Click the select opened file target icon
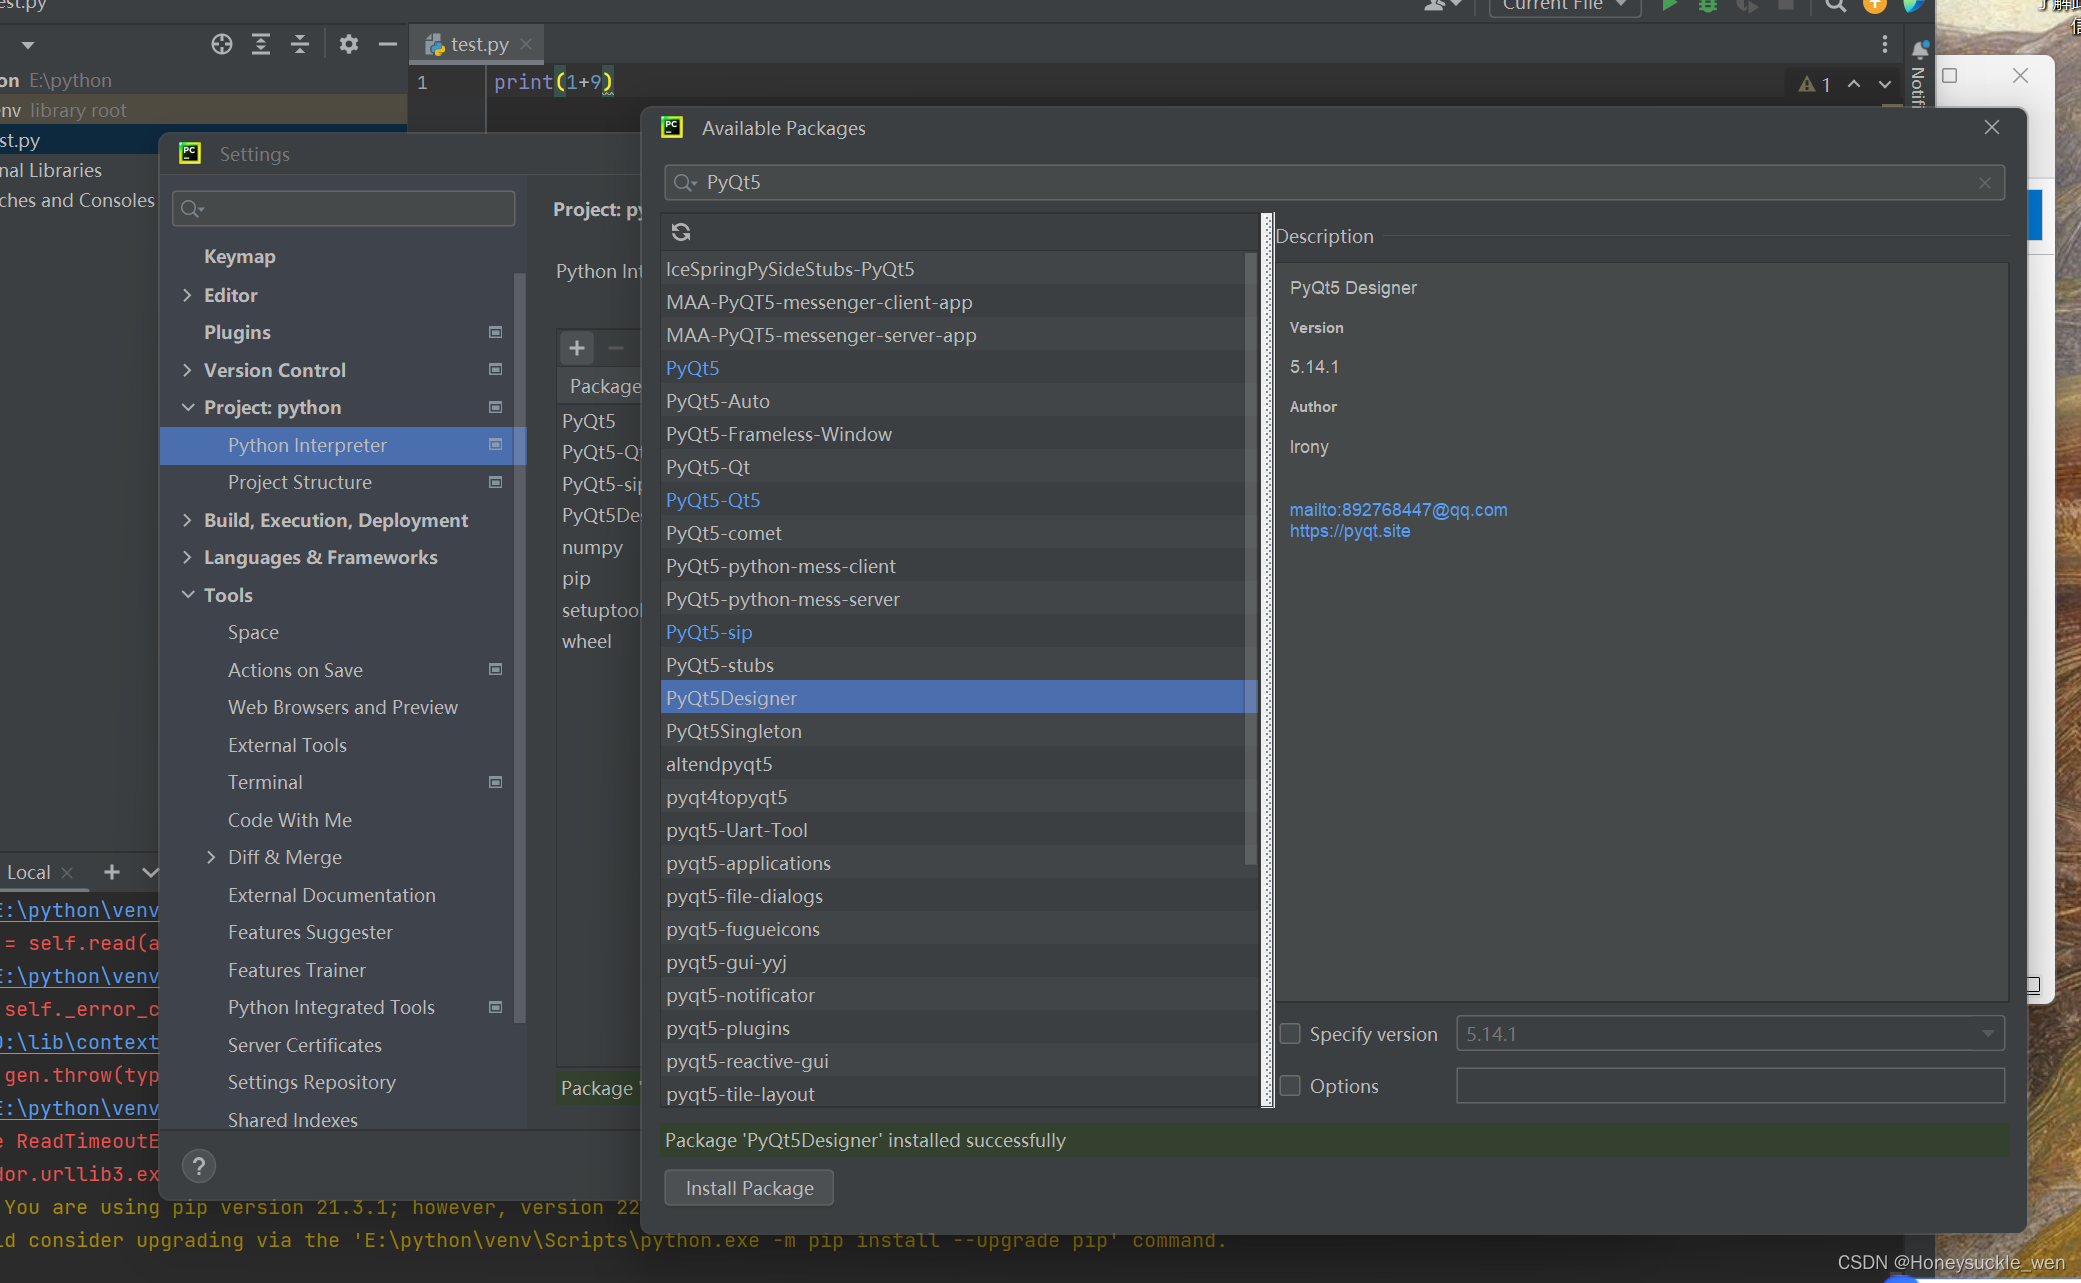Screen dimensions: 2081x1283 [222, 44]
